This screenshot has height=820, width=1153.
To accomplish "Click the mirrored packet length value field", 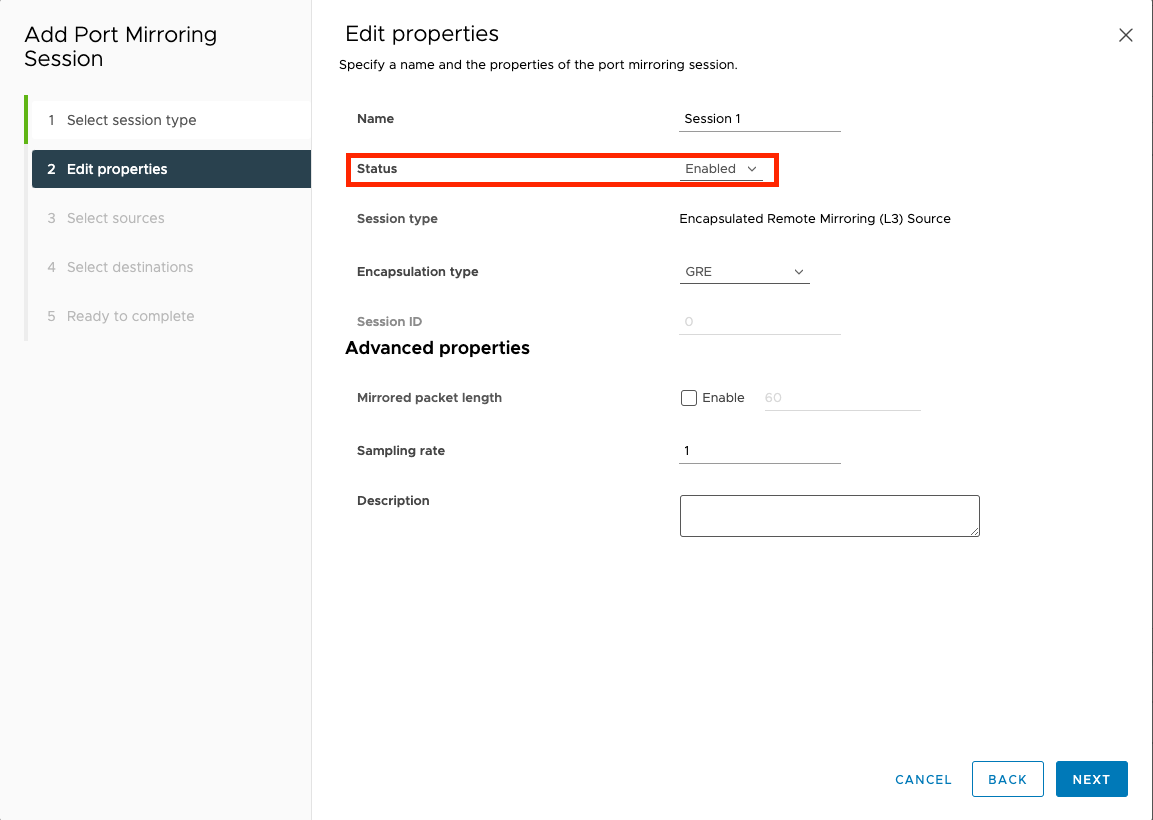I will (842, 397).
